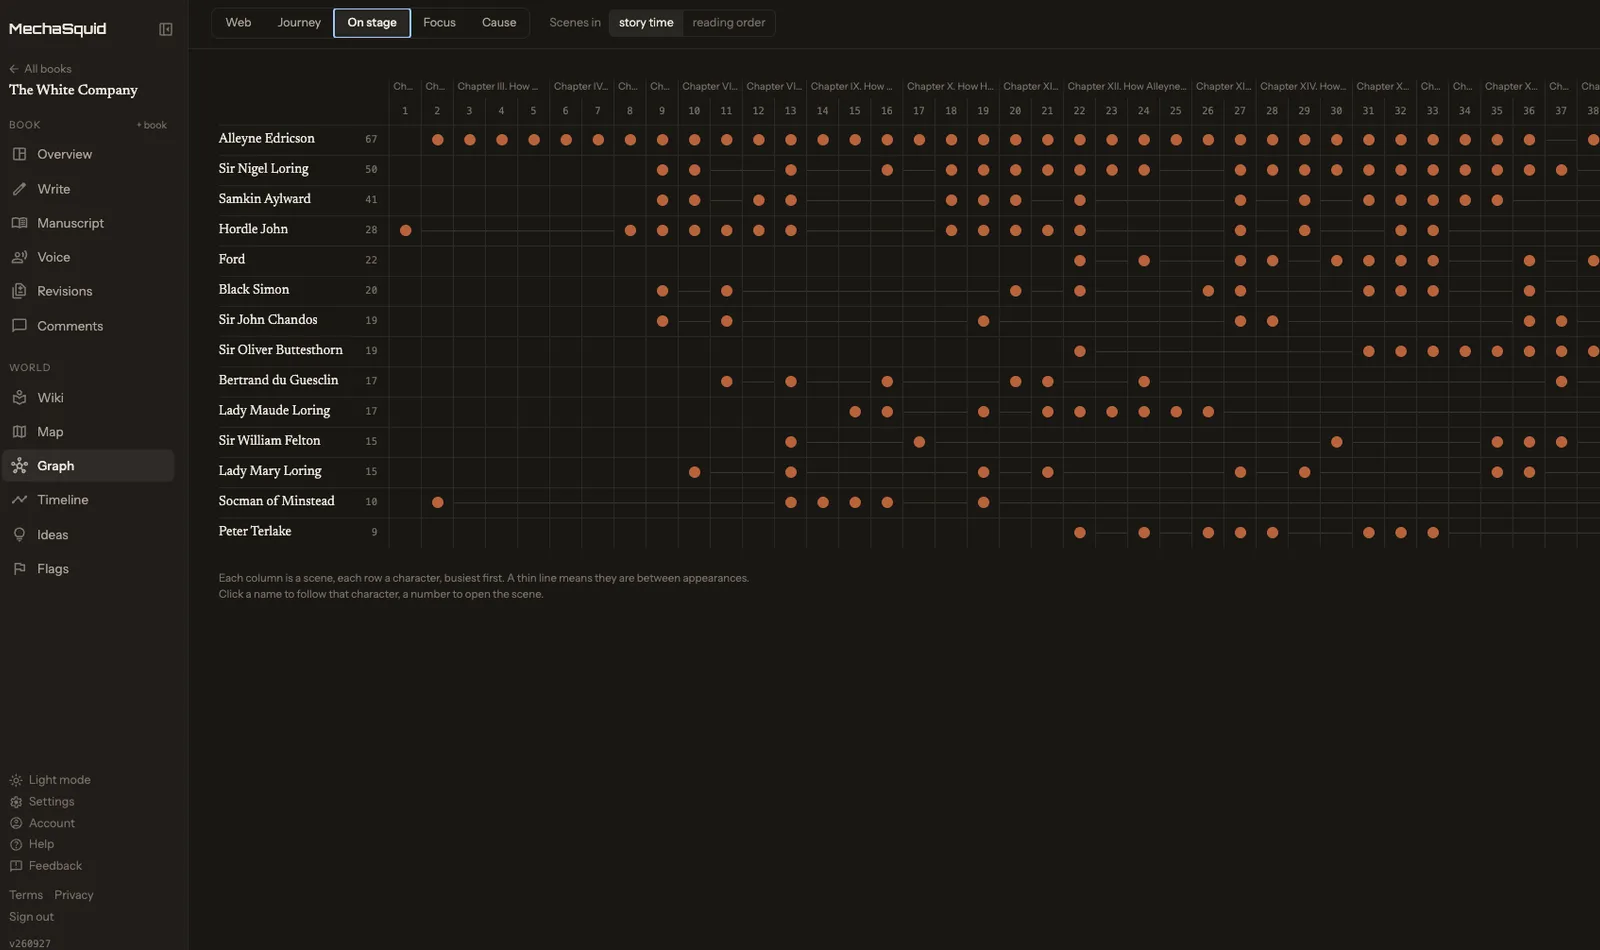Screen dimensions: 1600x950
Task: Switch scenes ordering to story time
Action: (646, 23)
